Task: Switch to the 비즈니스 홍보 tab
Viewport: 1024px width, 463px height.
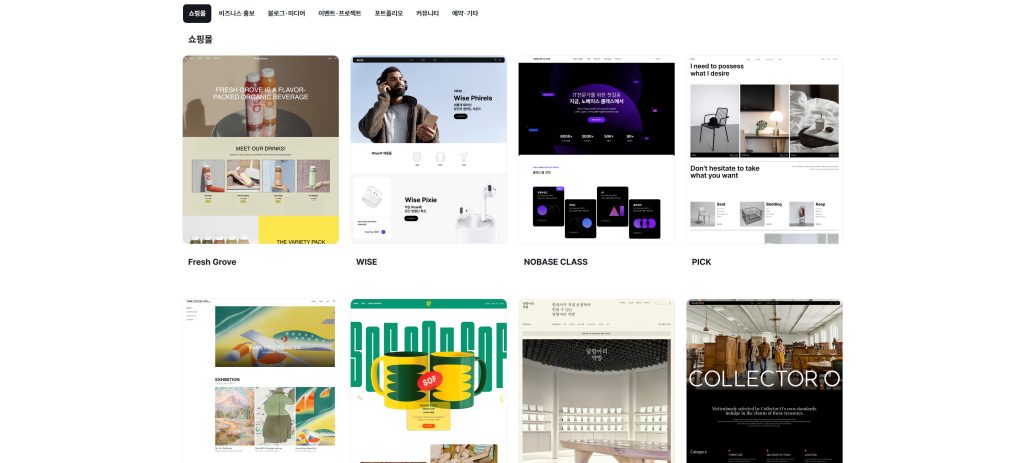Action: [x=237, y=13]
